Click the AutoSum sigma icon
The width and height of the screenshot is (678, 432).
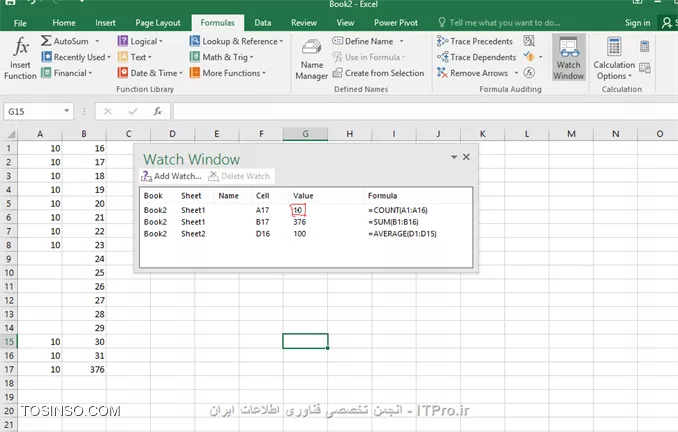[x=46, y=41]
